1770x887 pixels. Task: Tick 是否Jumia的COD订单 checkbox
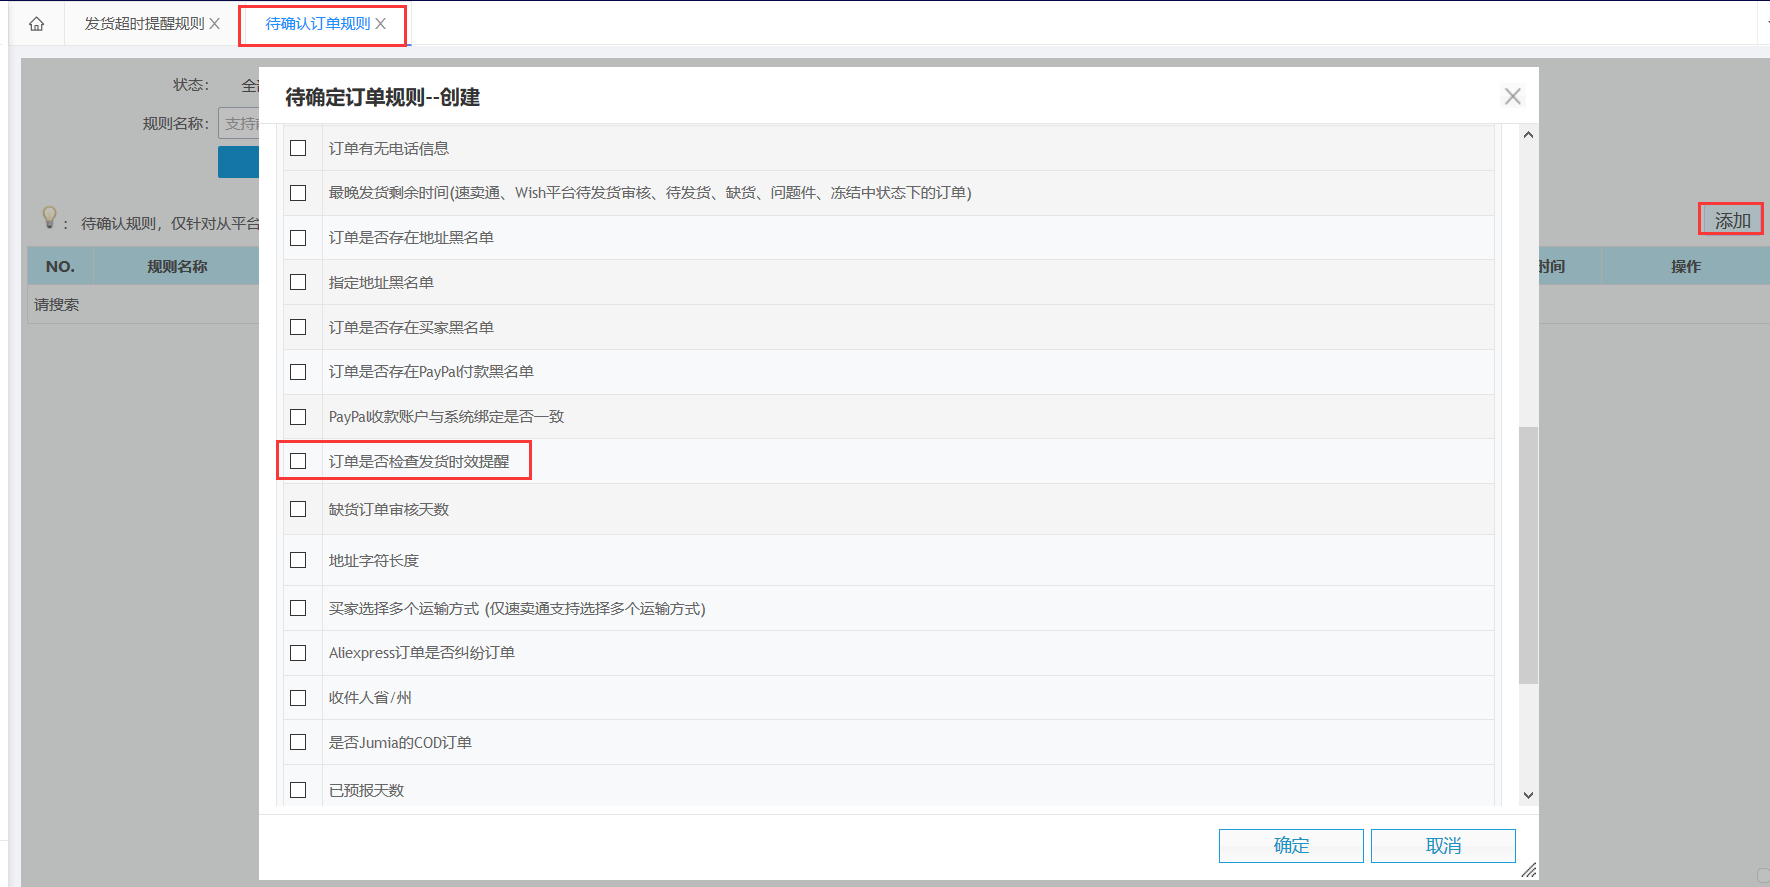point(298,742)
